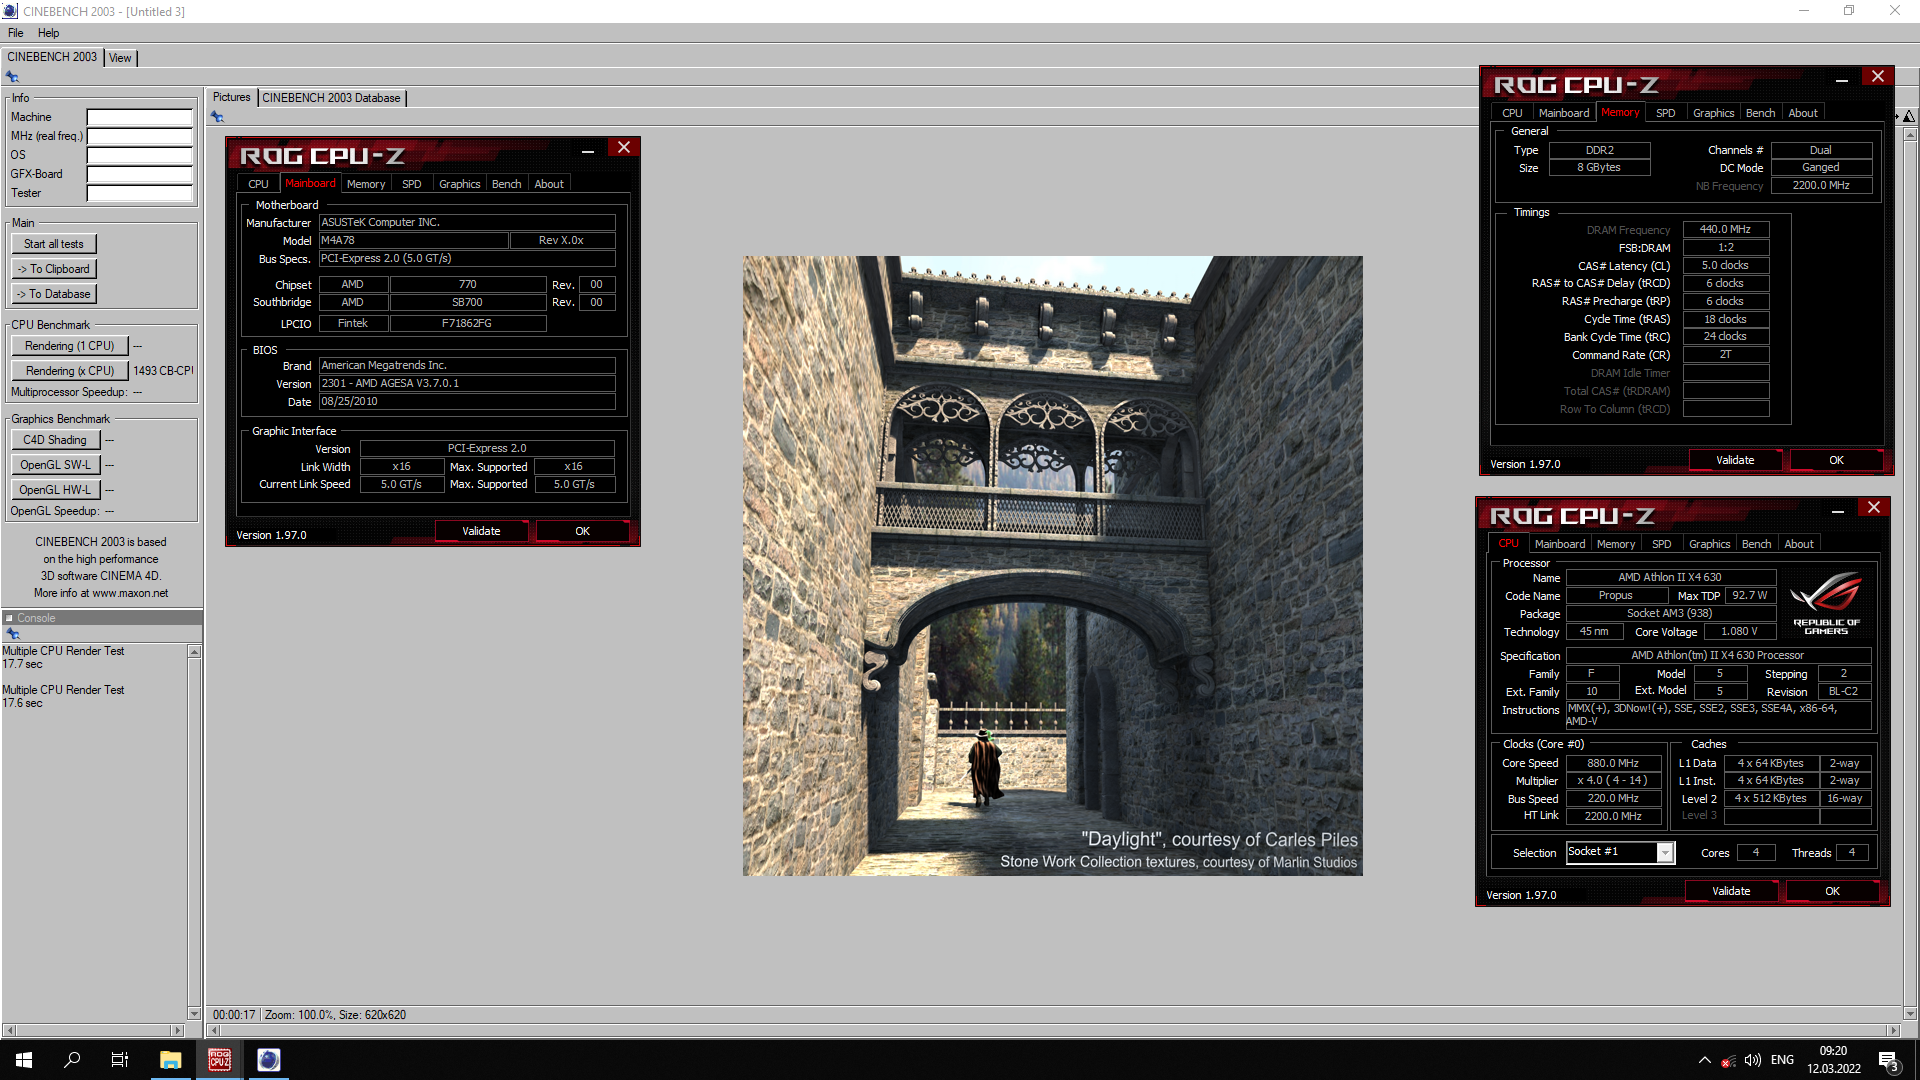Screen dimensions: 1920x1080
Task: Click ROG CPU-Z taskbar icon
Action: 219,1060
